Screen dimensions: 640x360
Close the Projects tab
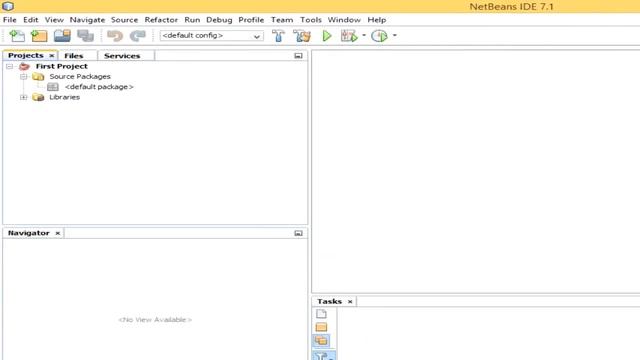point(52,56)
